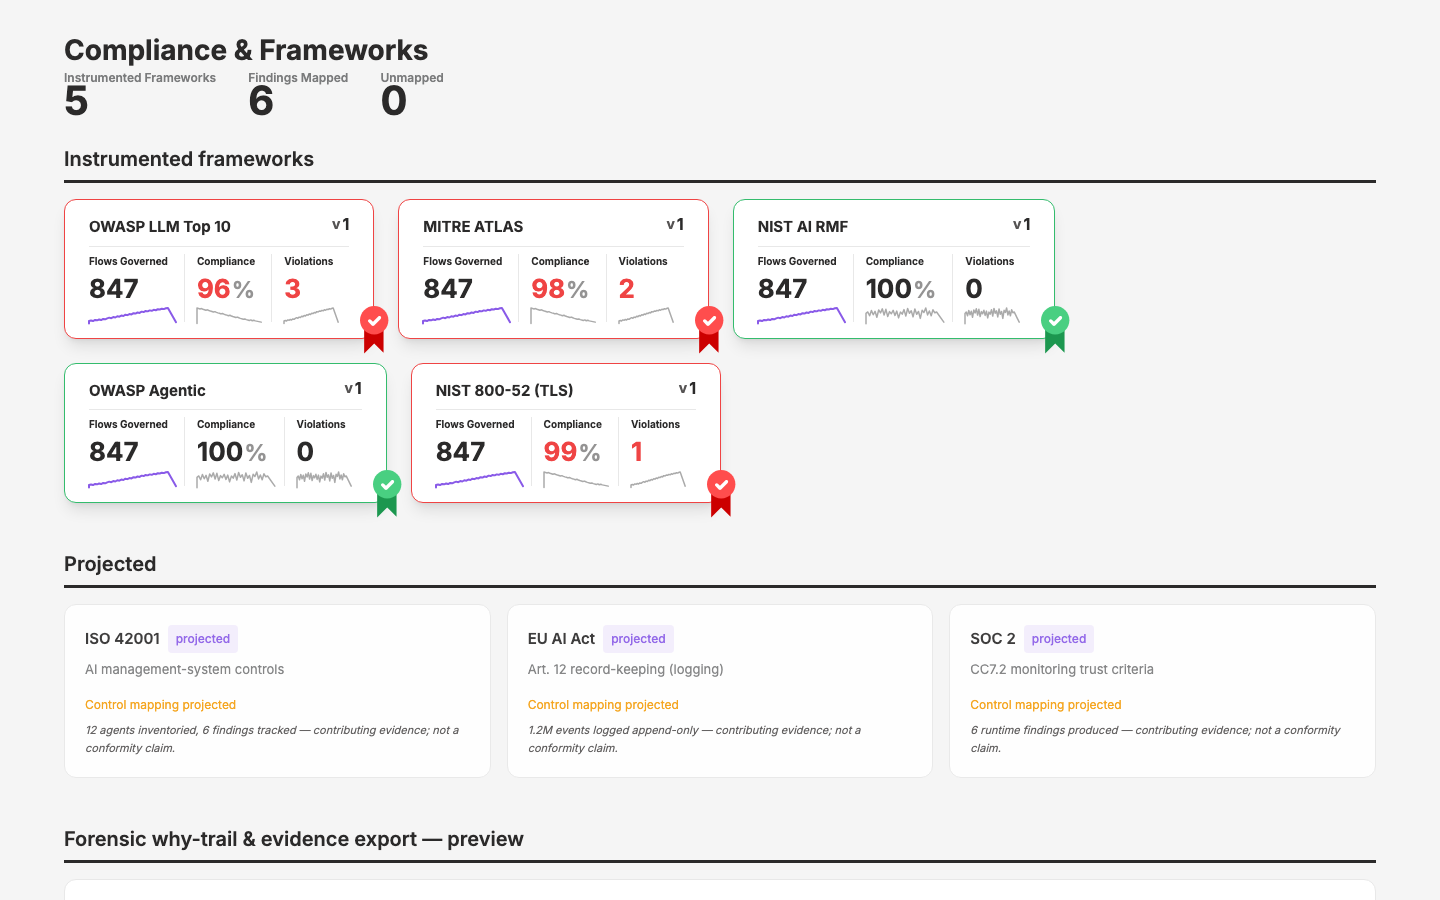Click the 98% compliance value in MITRE ATLAS
1440x900 pixels.
559,289
